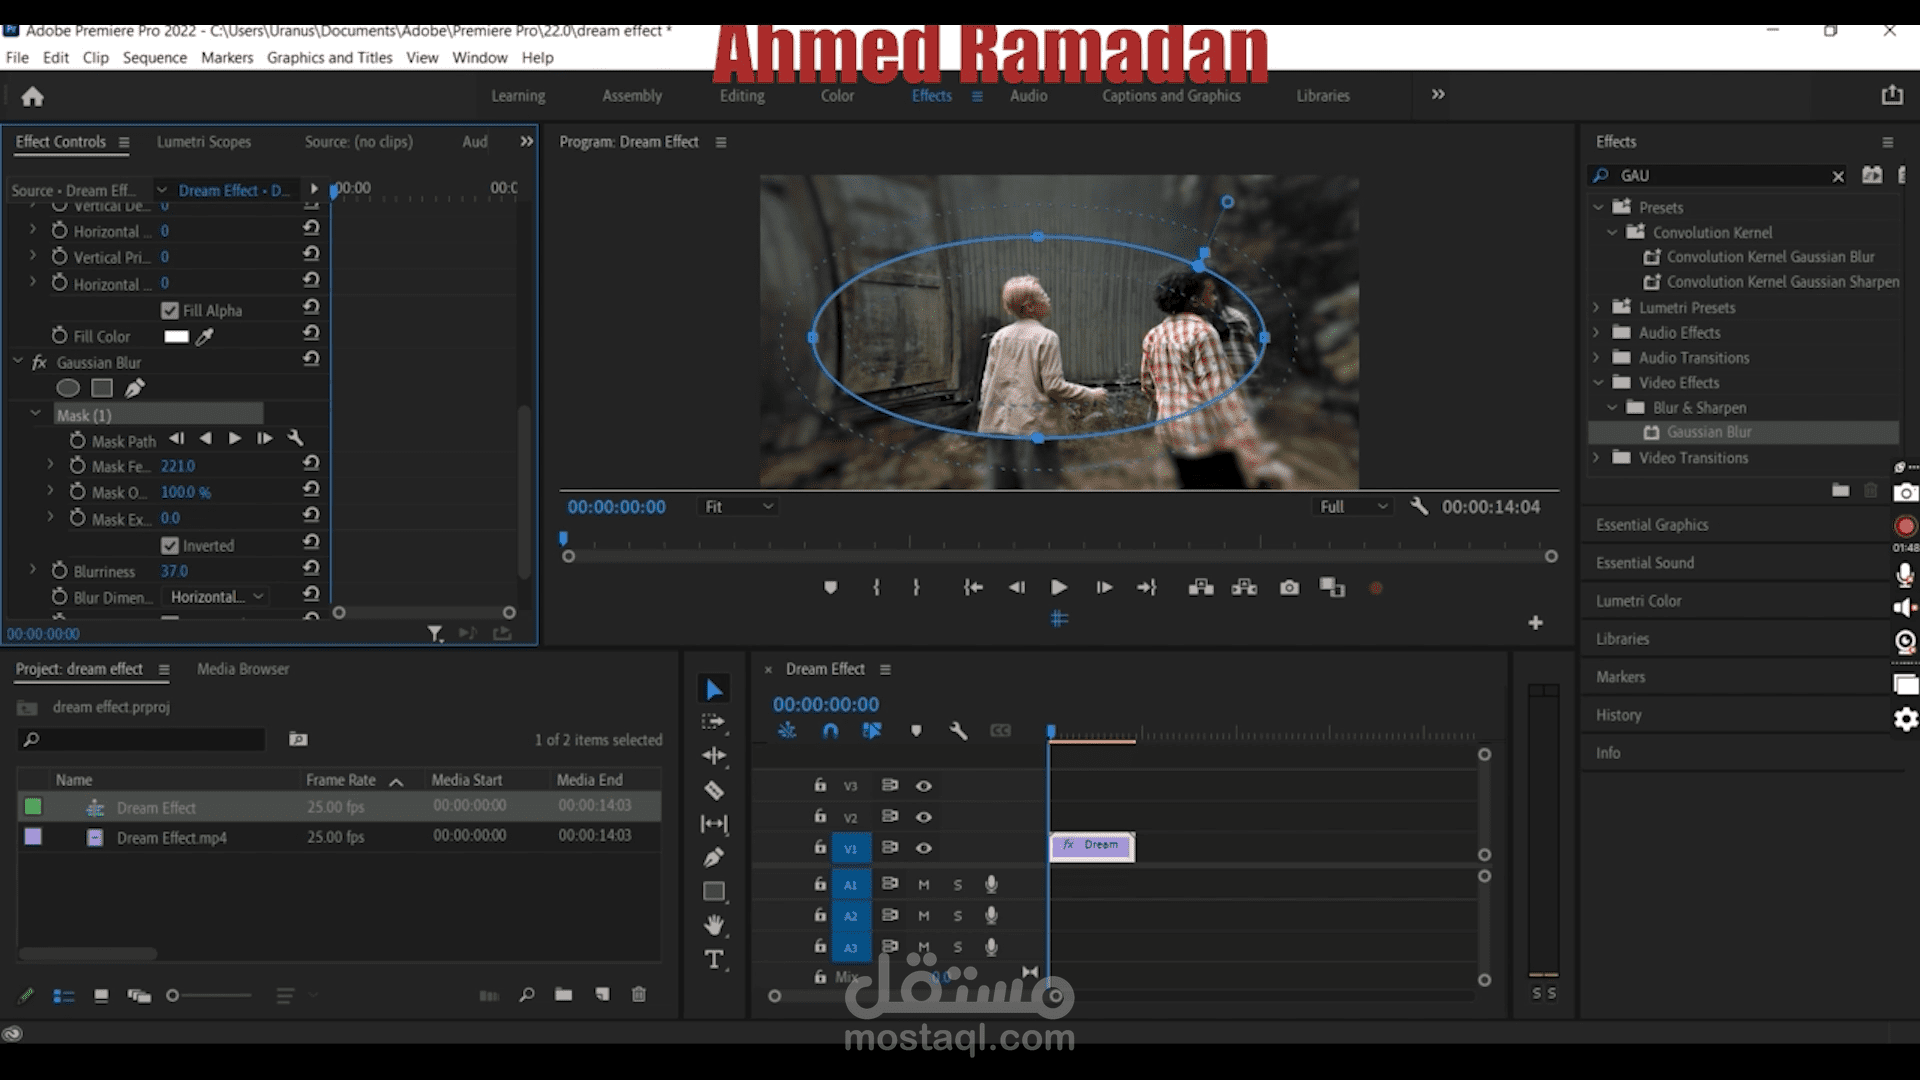The height and width of the screenshot is (1080, 1920).
Task: Click Add New Item button in Project panel
Action: pos(601,994)
